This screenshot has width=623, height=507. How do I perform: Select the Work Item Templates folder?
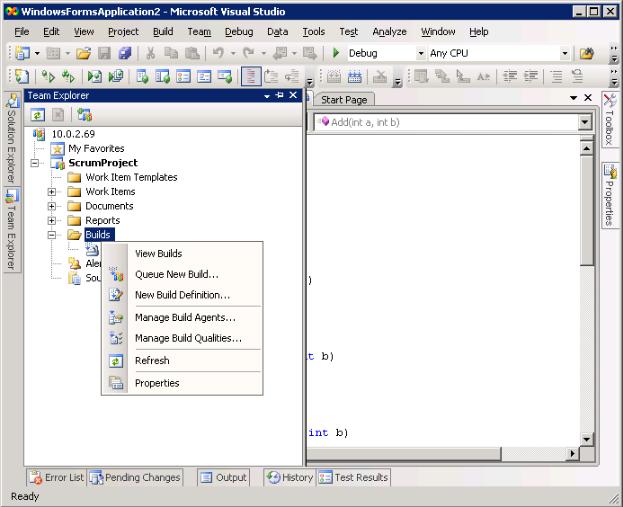tap(132, 177)
